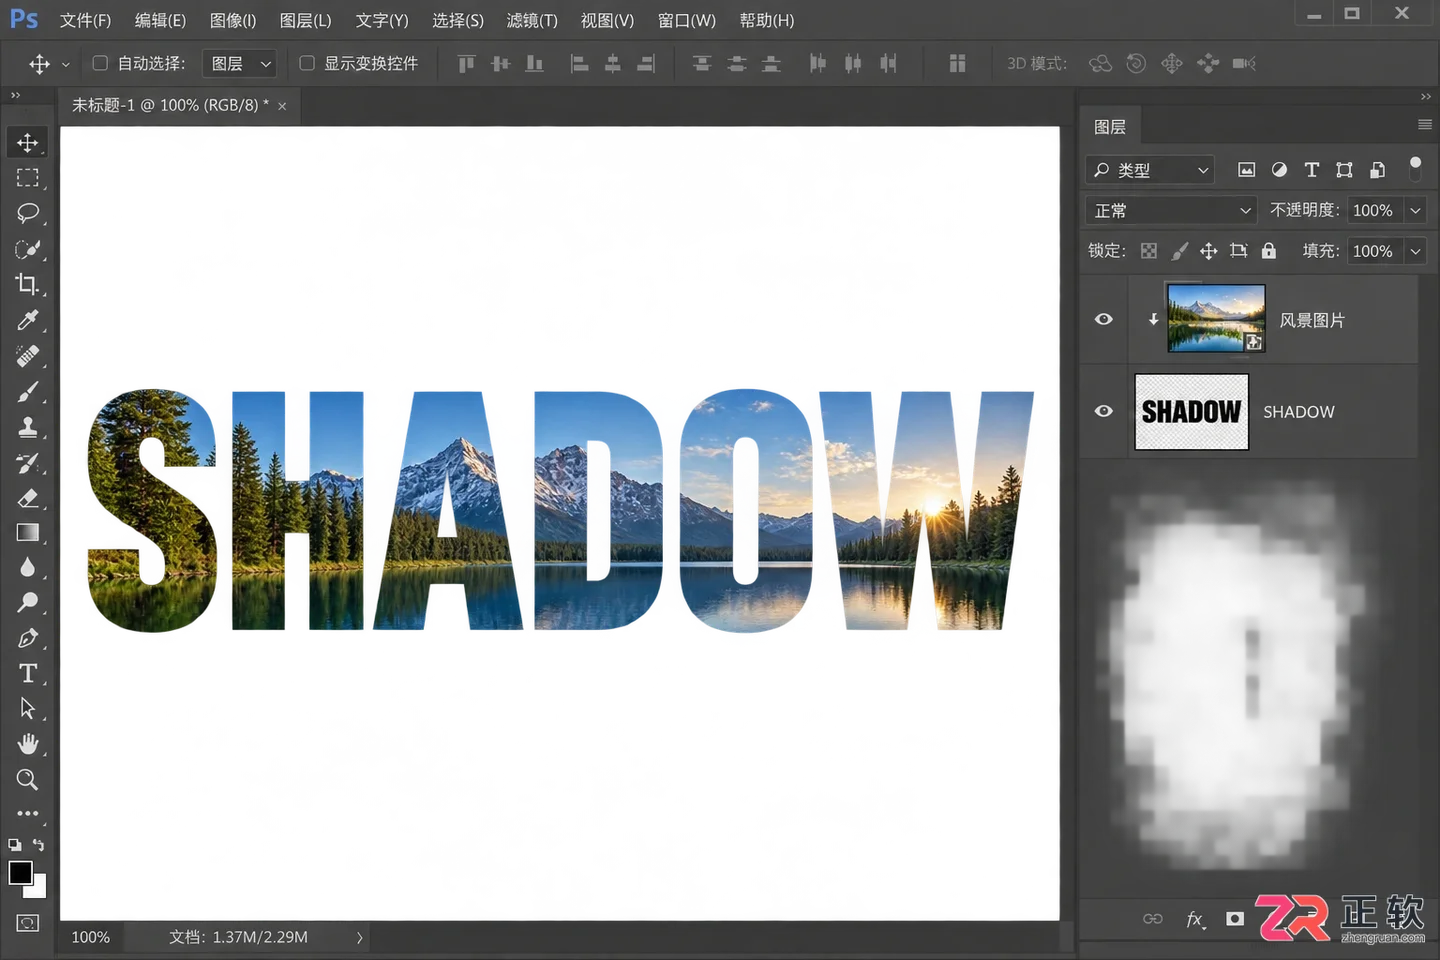Image resolution: width=1440 pixels, height=960 pixels.
Task: Toggle Quick Mask mode
Action: [x=27, y=923]
